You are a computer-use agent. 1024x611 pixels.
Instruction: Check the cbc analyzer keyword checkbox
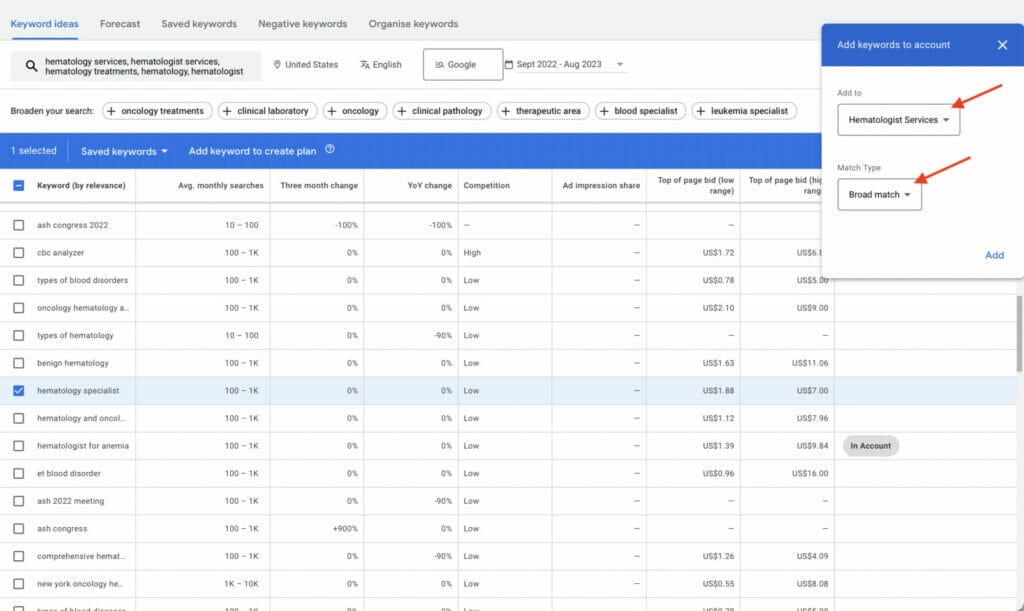[x=19, y=253]
